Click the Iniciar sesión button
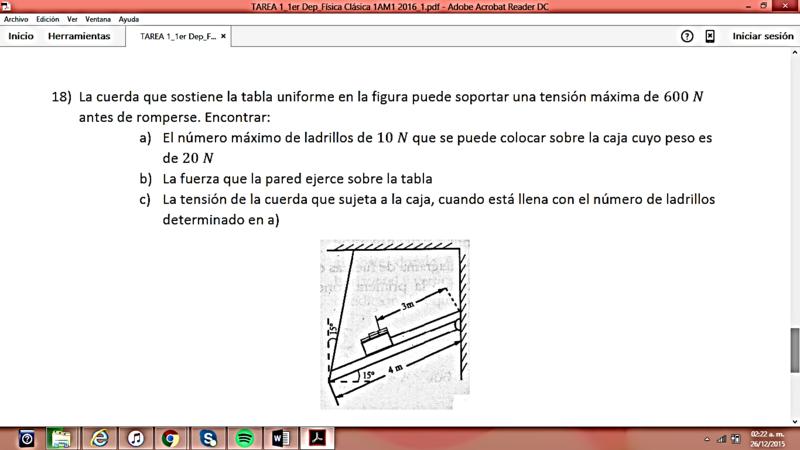 pos(762,36)
